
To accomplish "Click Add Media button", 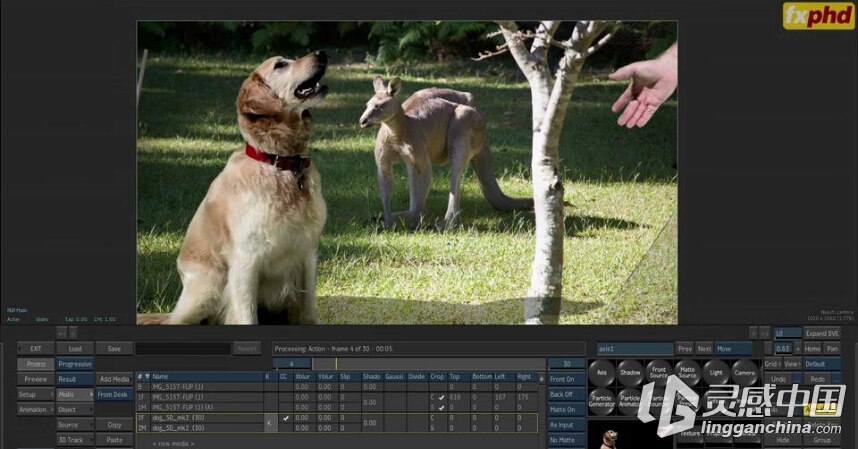I will tap(114, 379).
